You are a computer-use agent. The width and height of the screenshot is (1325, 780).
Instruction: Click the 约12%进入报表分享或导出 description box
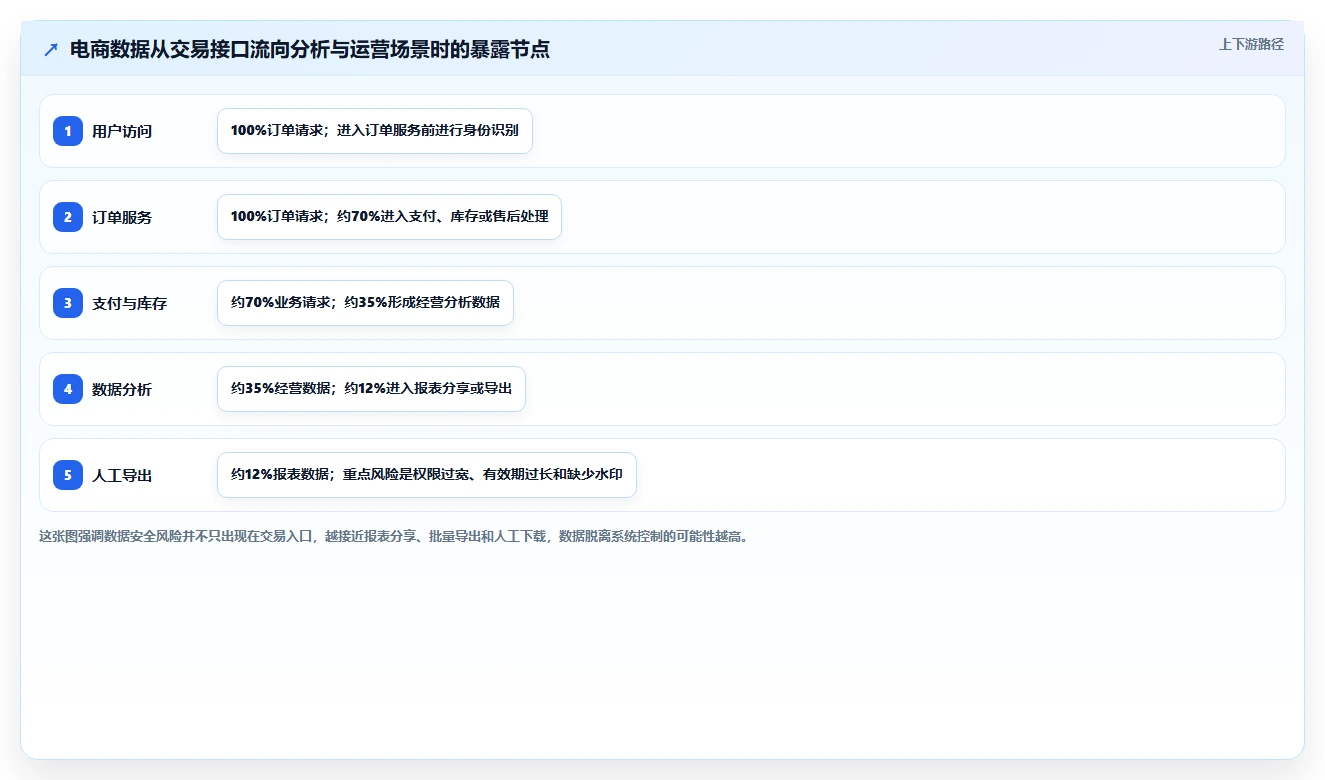pyautogui.click(x=371, y=389)
